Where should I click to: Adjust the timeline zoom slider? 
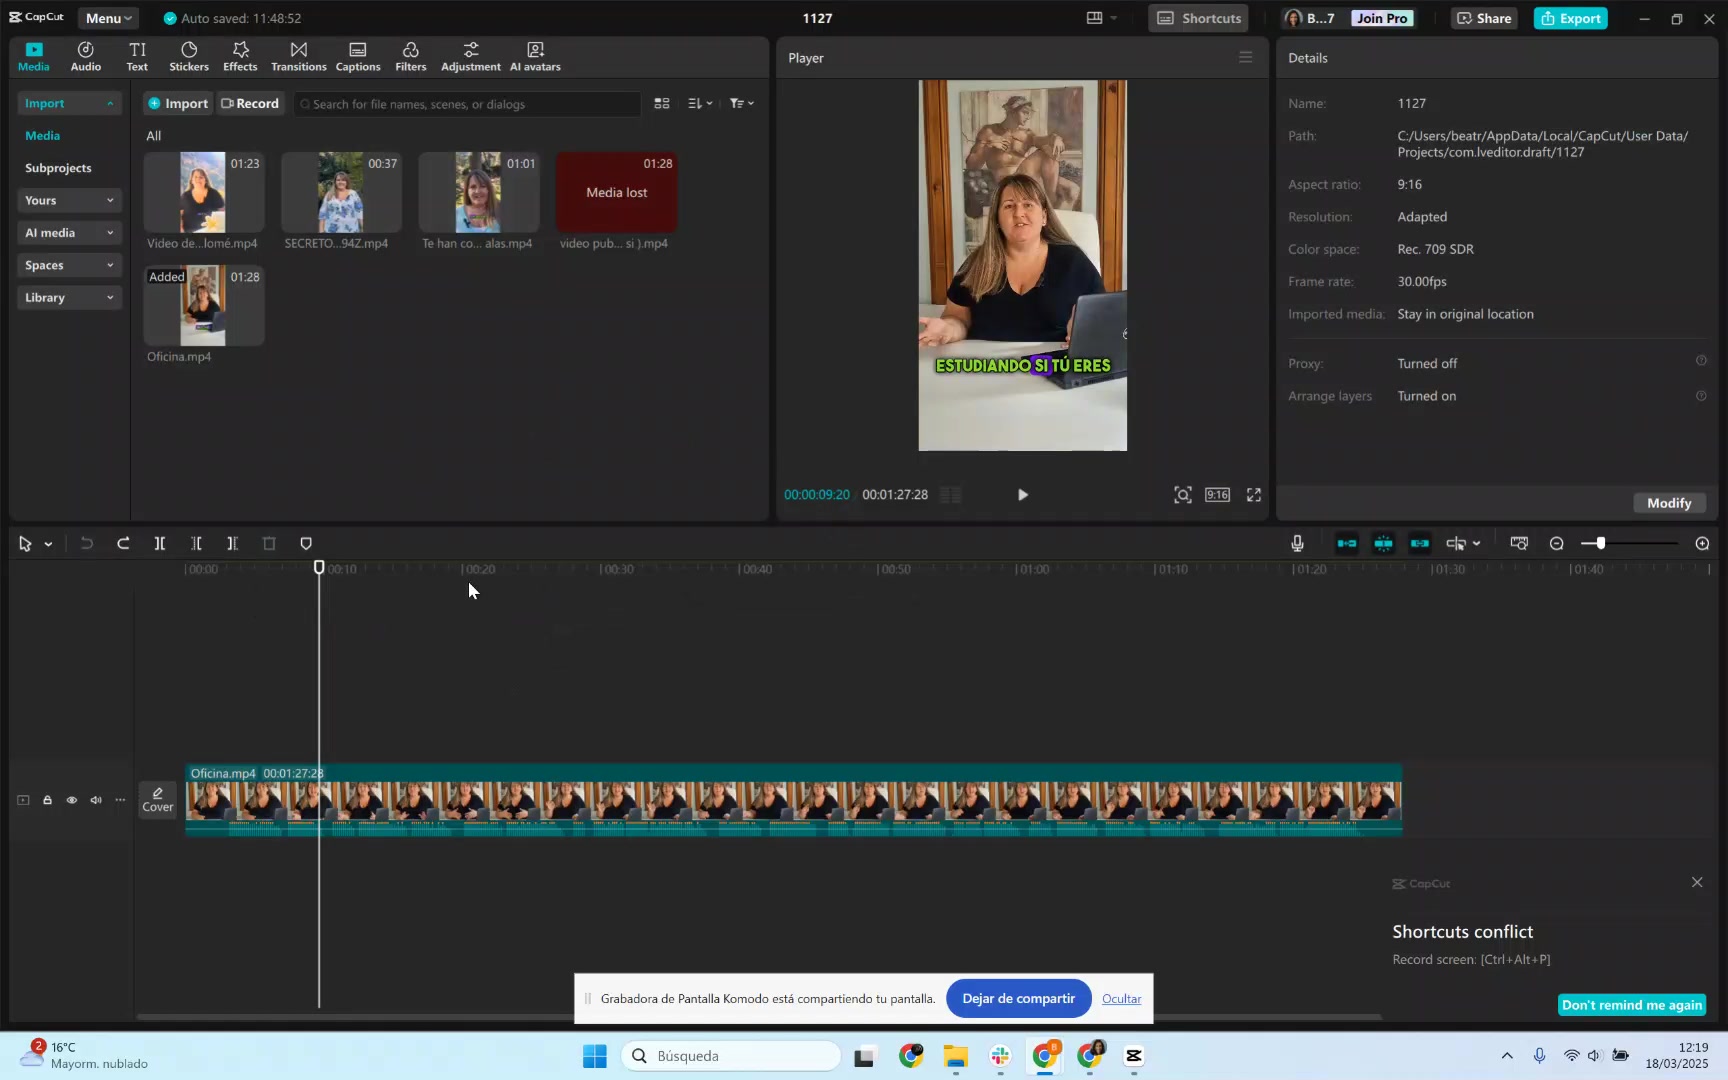click(1600, 544)
